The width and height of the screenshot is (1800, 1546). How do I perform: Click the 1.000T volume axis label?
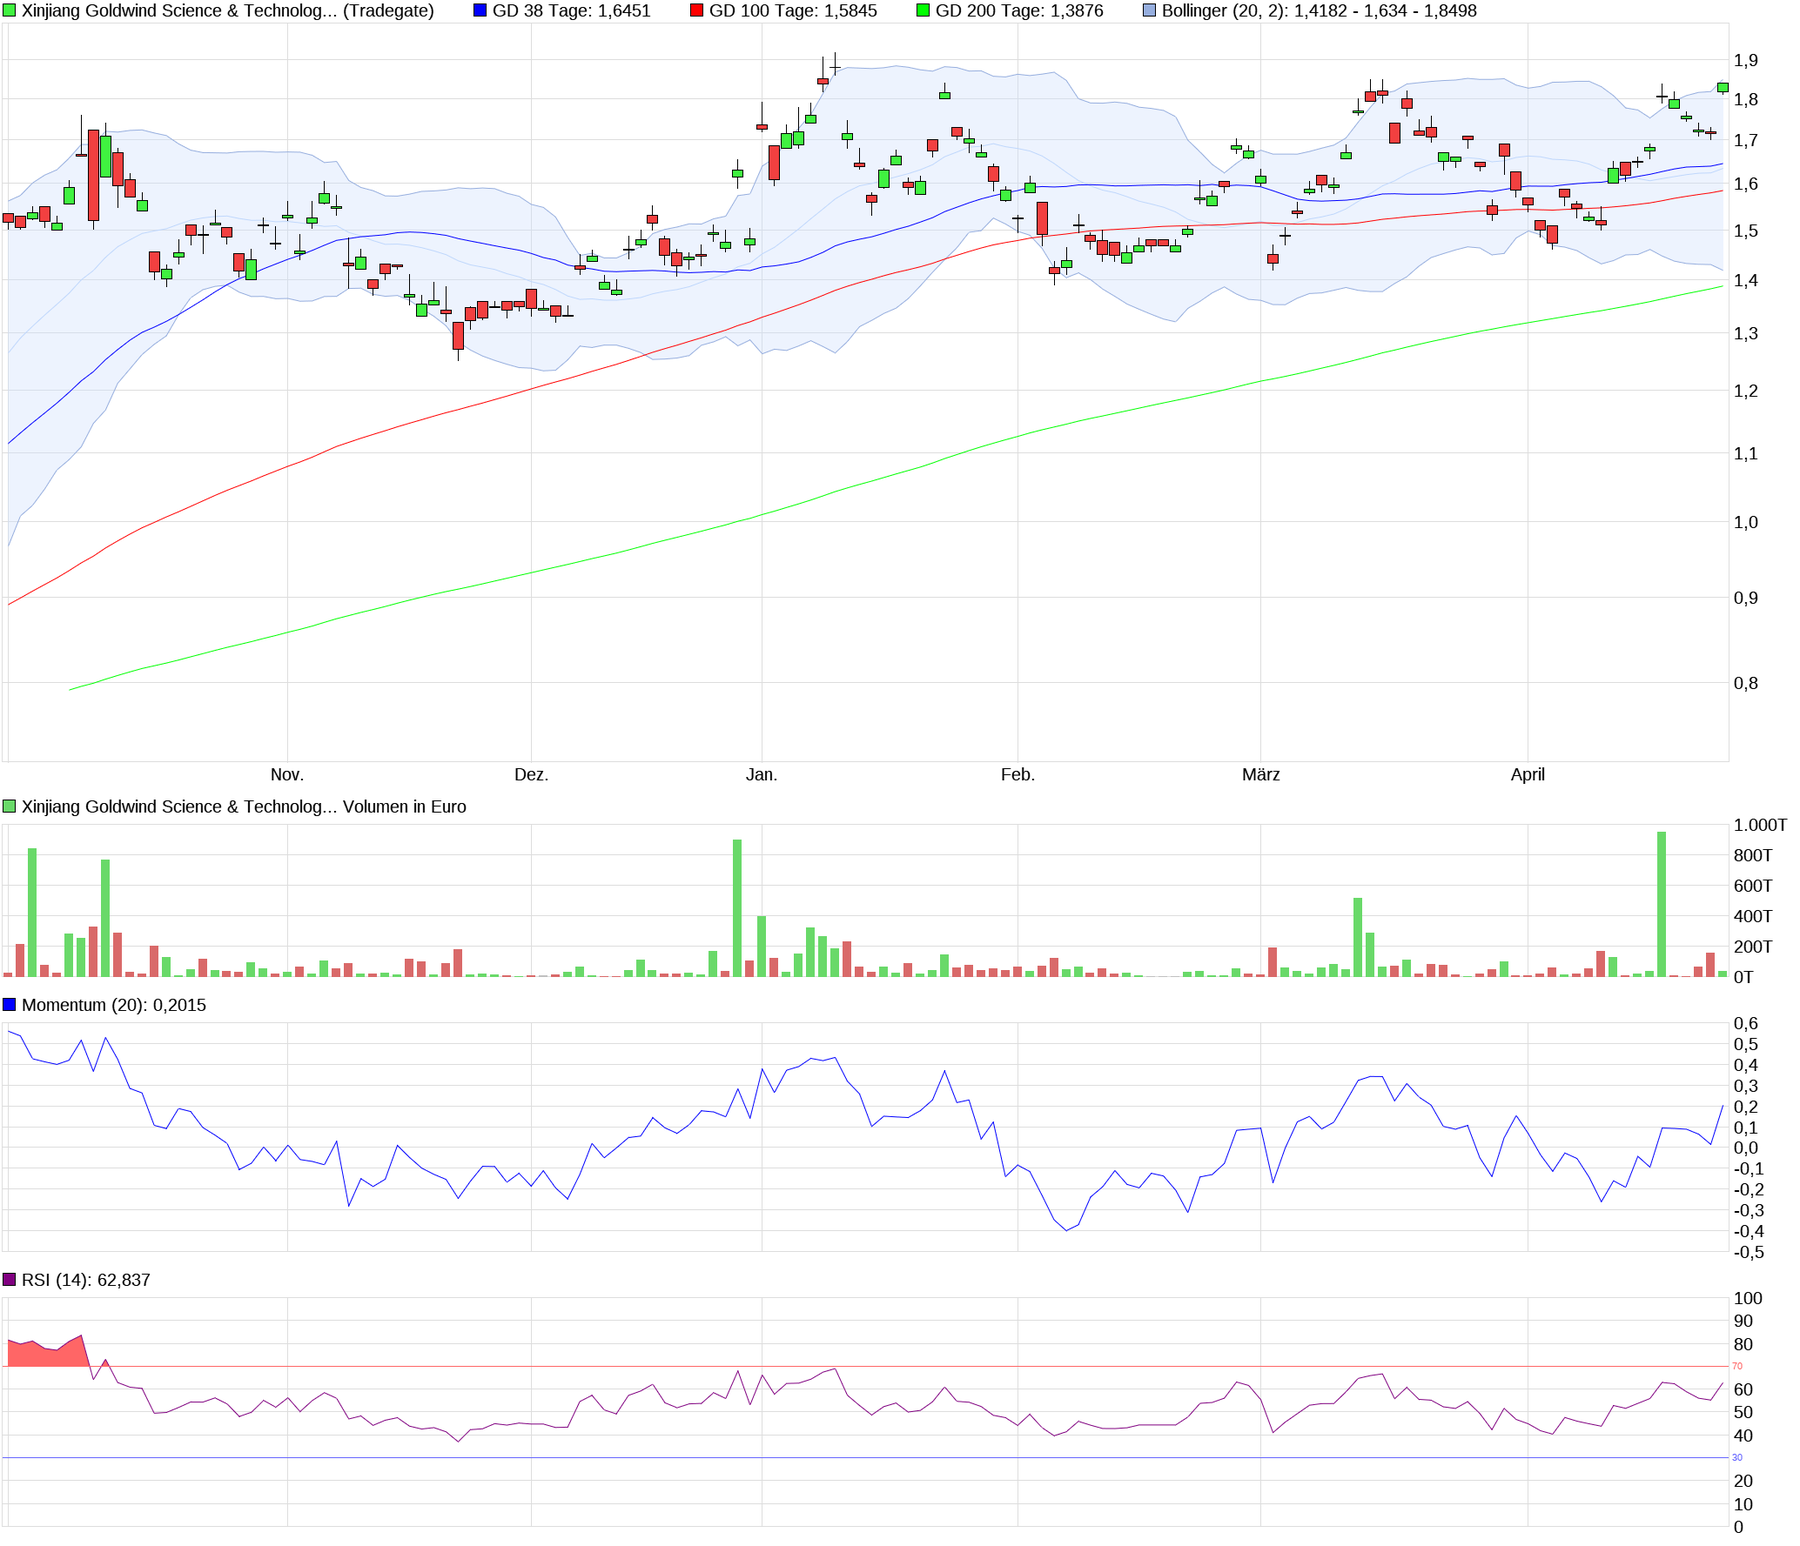click(x=1759, y=825)
